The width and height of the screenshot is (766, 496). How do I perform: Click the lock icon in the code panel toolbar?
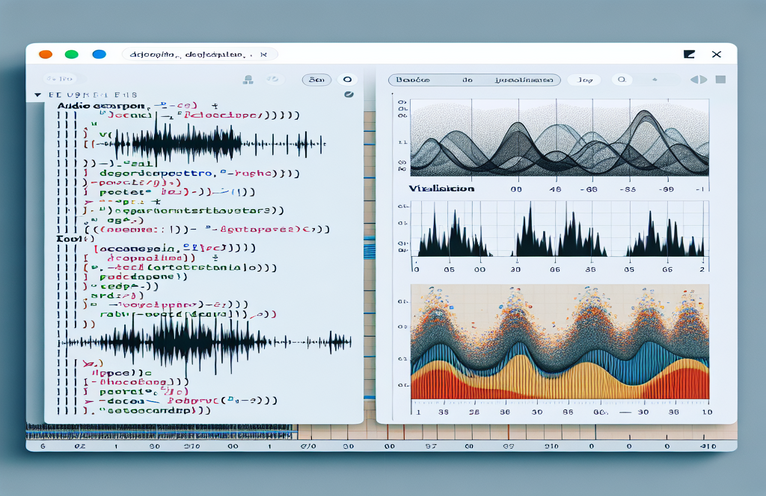click(246, 79)
